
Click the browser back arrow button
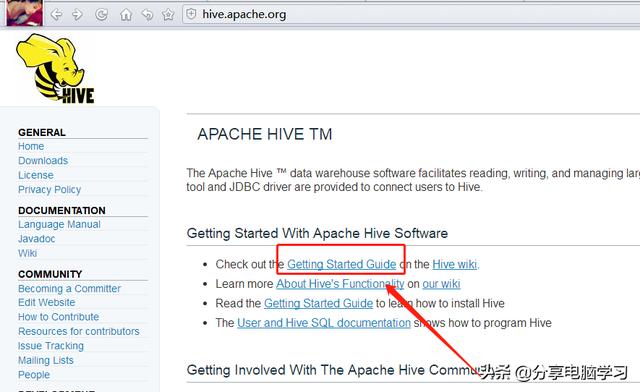[56, 15]
